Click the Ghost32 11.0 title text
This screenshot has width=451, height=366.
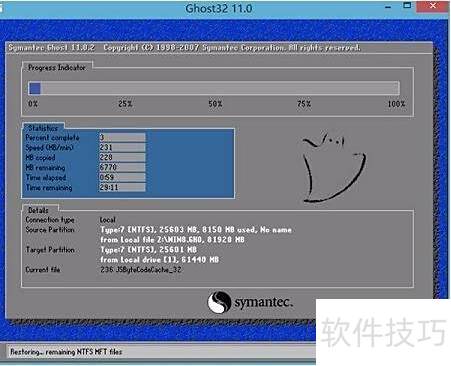click(x=219, y=8)
